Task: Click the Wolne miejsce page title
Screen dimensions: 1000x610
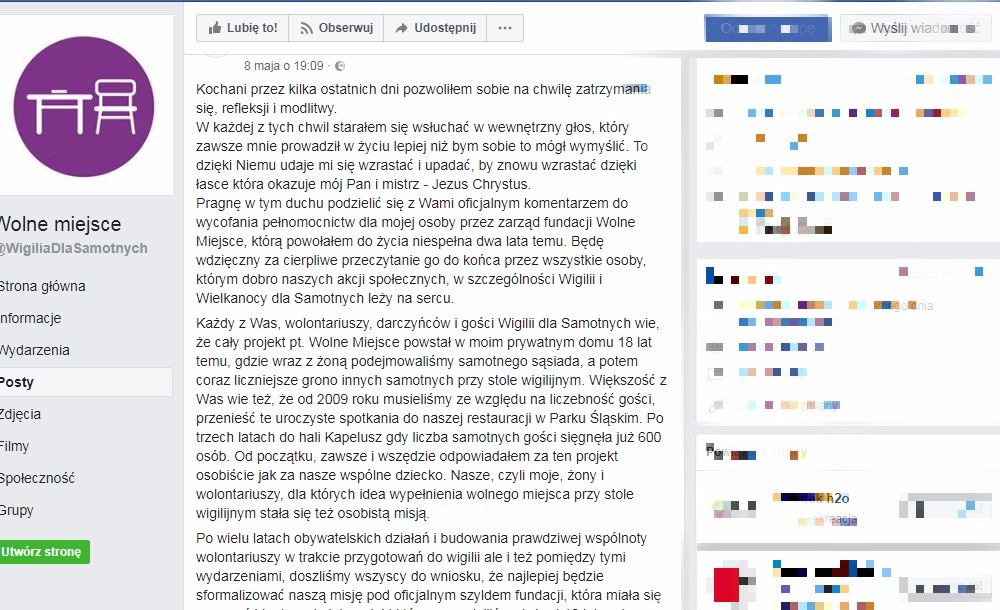Action: click(60, 224)
